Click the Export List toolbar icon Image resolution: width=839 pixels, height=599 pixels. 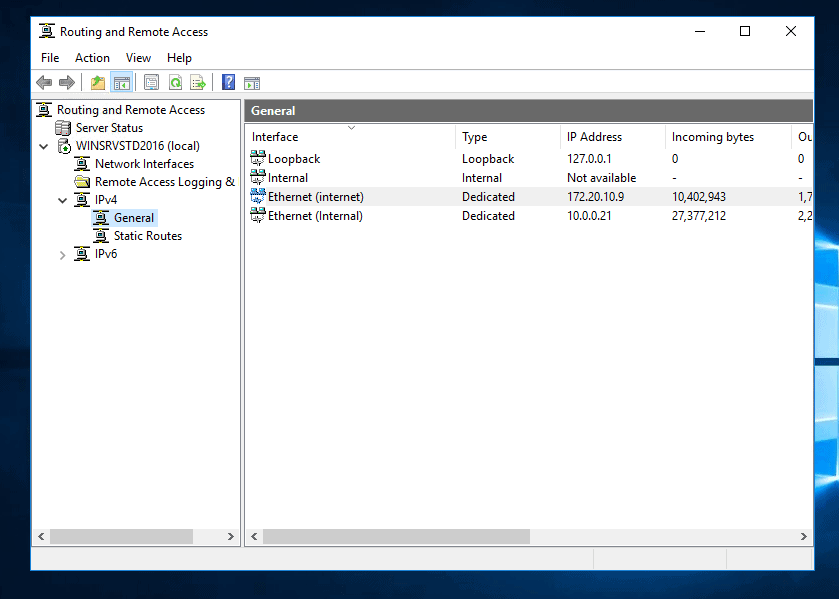(198, 83)
